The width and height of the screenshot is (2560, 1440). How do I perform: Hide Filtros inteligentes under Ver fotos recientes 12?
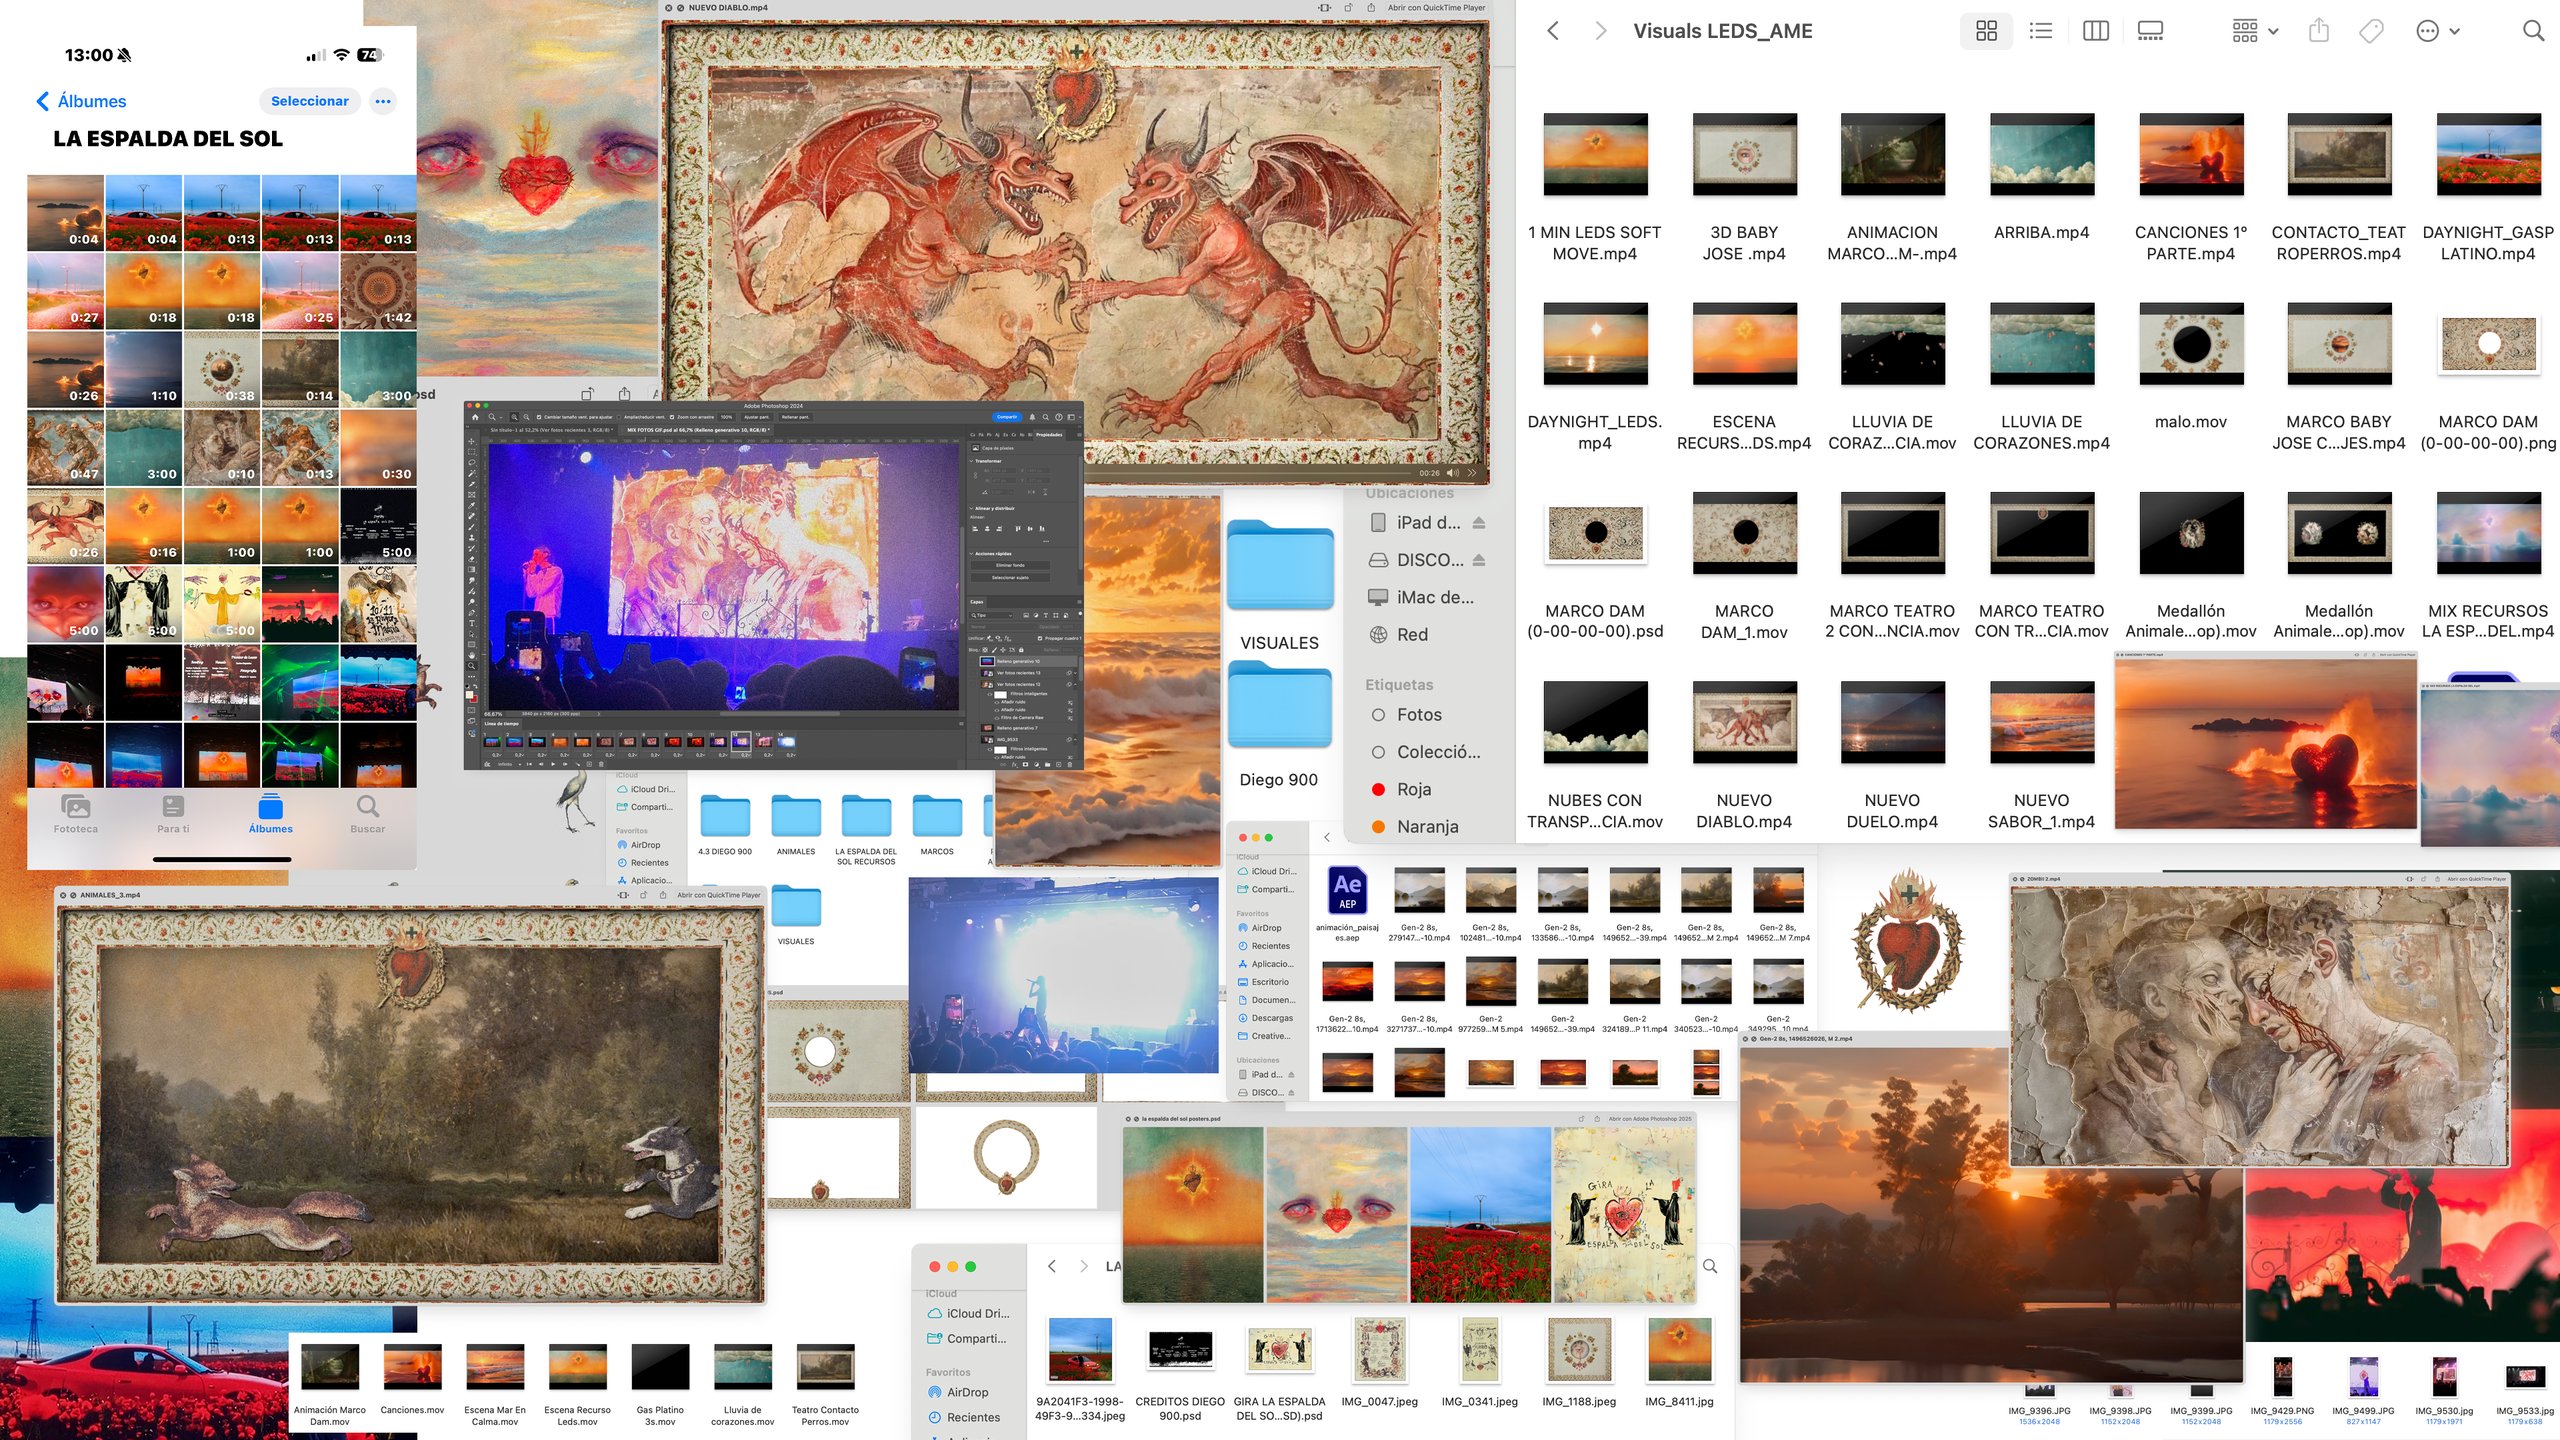990,694
